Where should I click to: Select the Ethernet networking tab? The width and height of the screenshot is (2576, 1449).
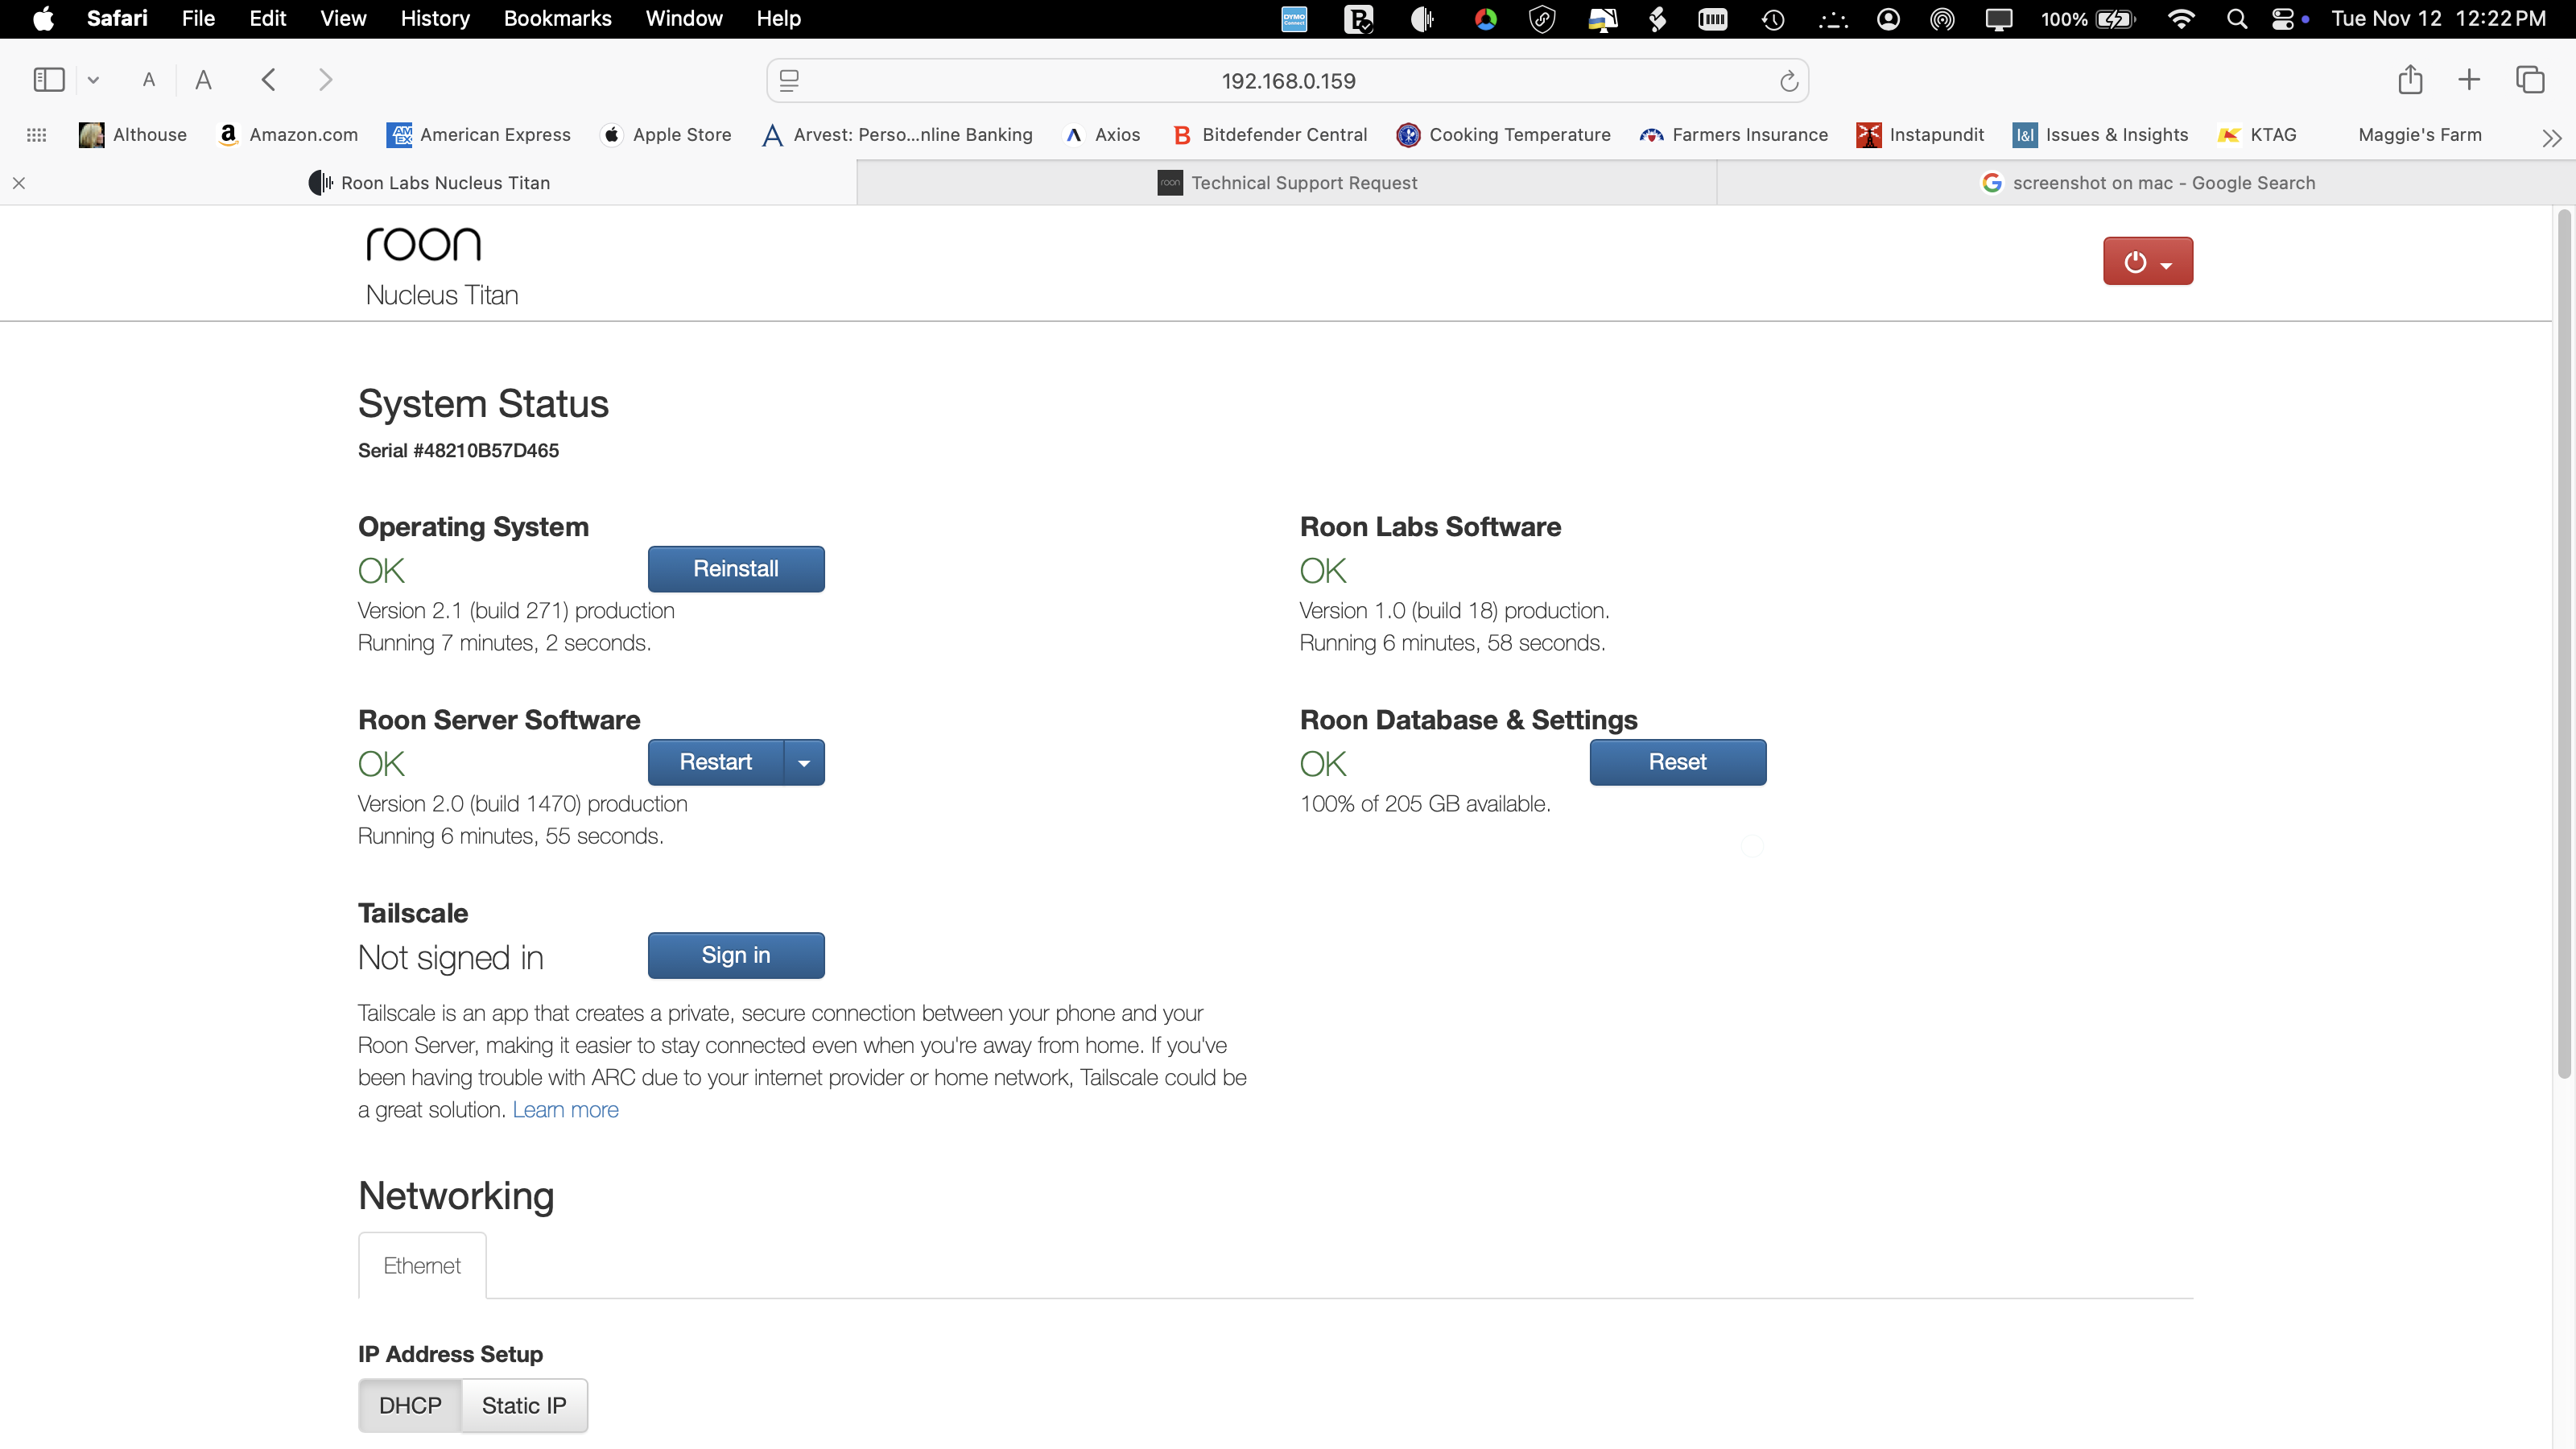[x=422, y=1265]
